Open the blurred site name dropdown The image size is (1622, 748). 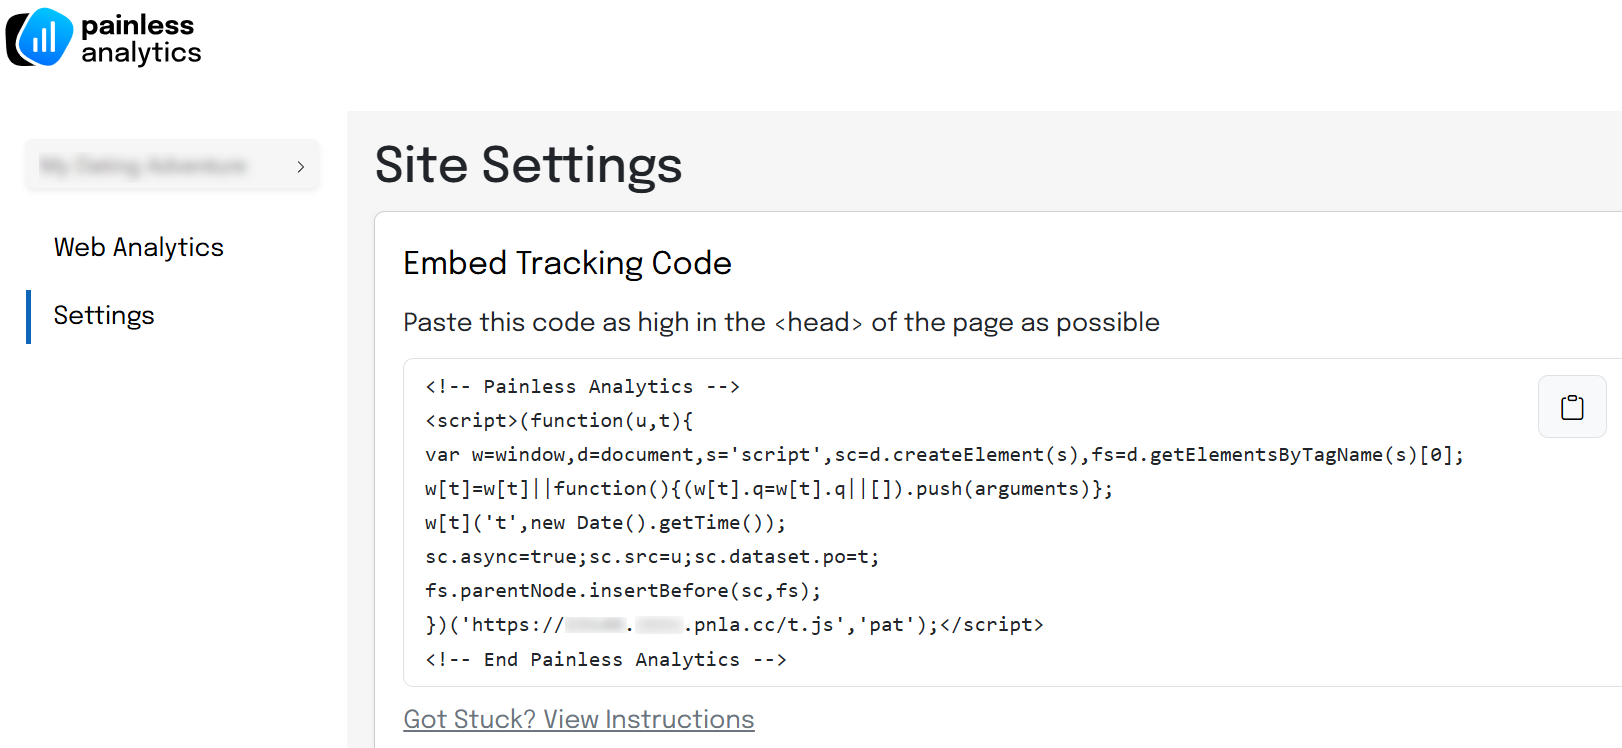pos(172,166)
